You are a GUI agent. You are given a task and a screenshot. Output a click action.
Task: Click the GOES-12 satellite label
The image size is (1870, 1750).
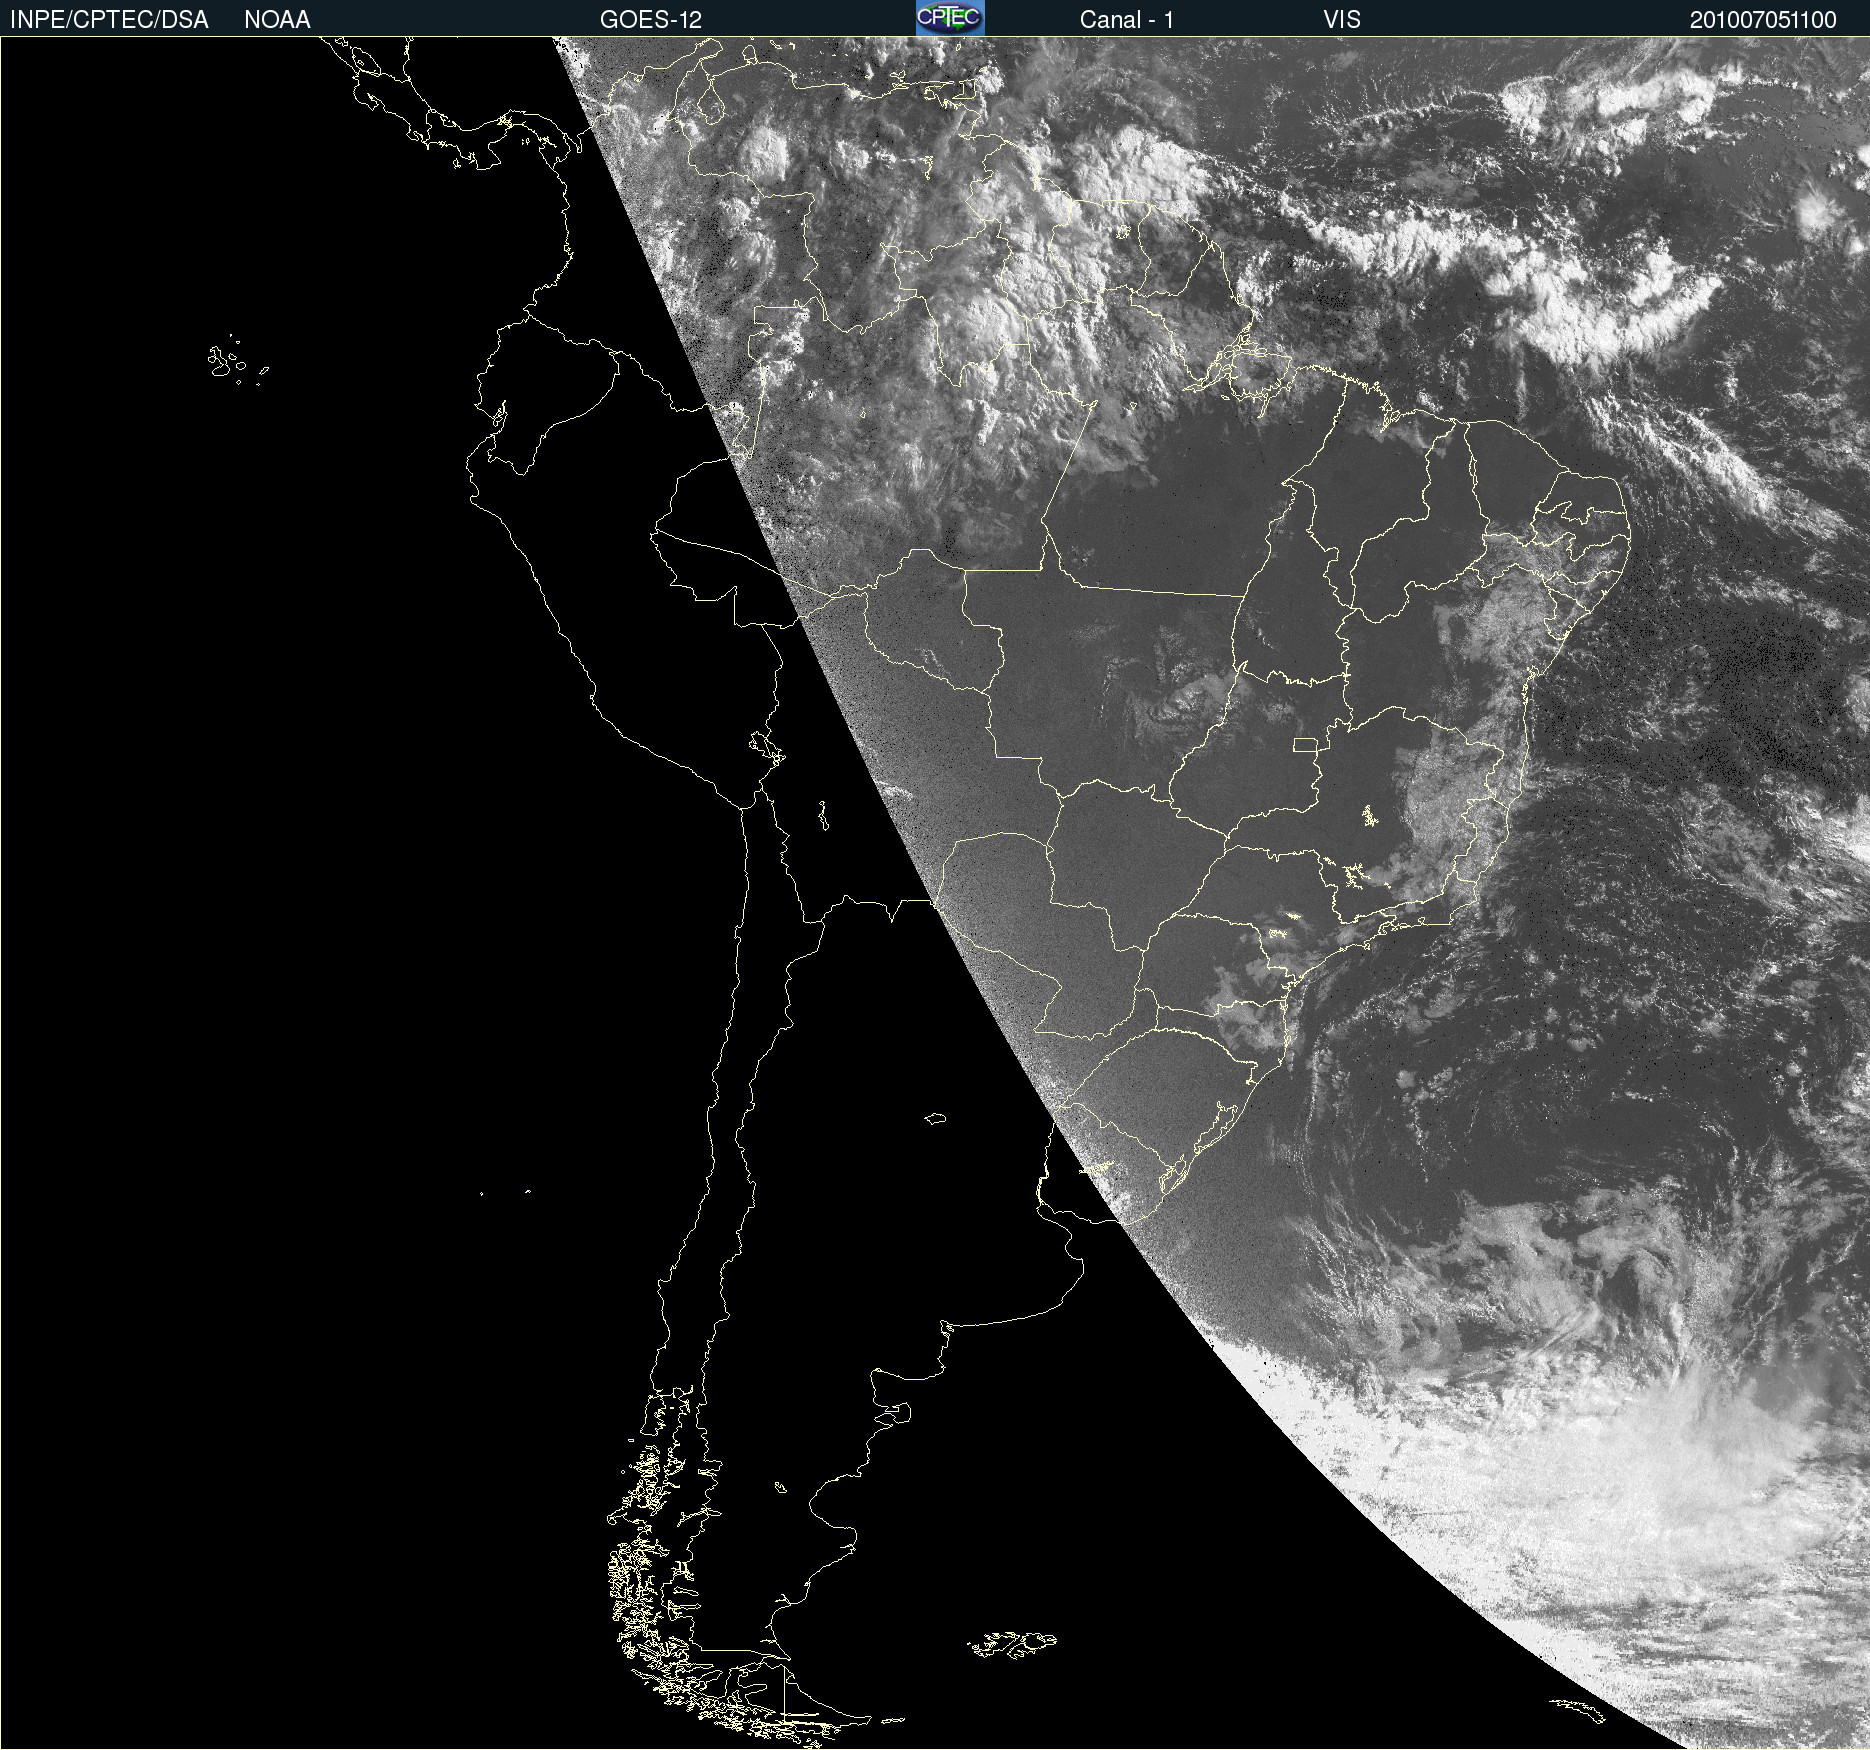click(x=651, y=20)
